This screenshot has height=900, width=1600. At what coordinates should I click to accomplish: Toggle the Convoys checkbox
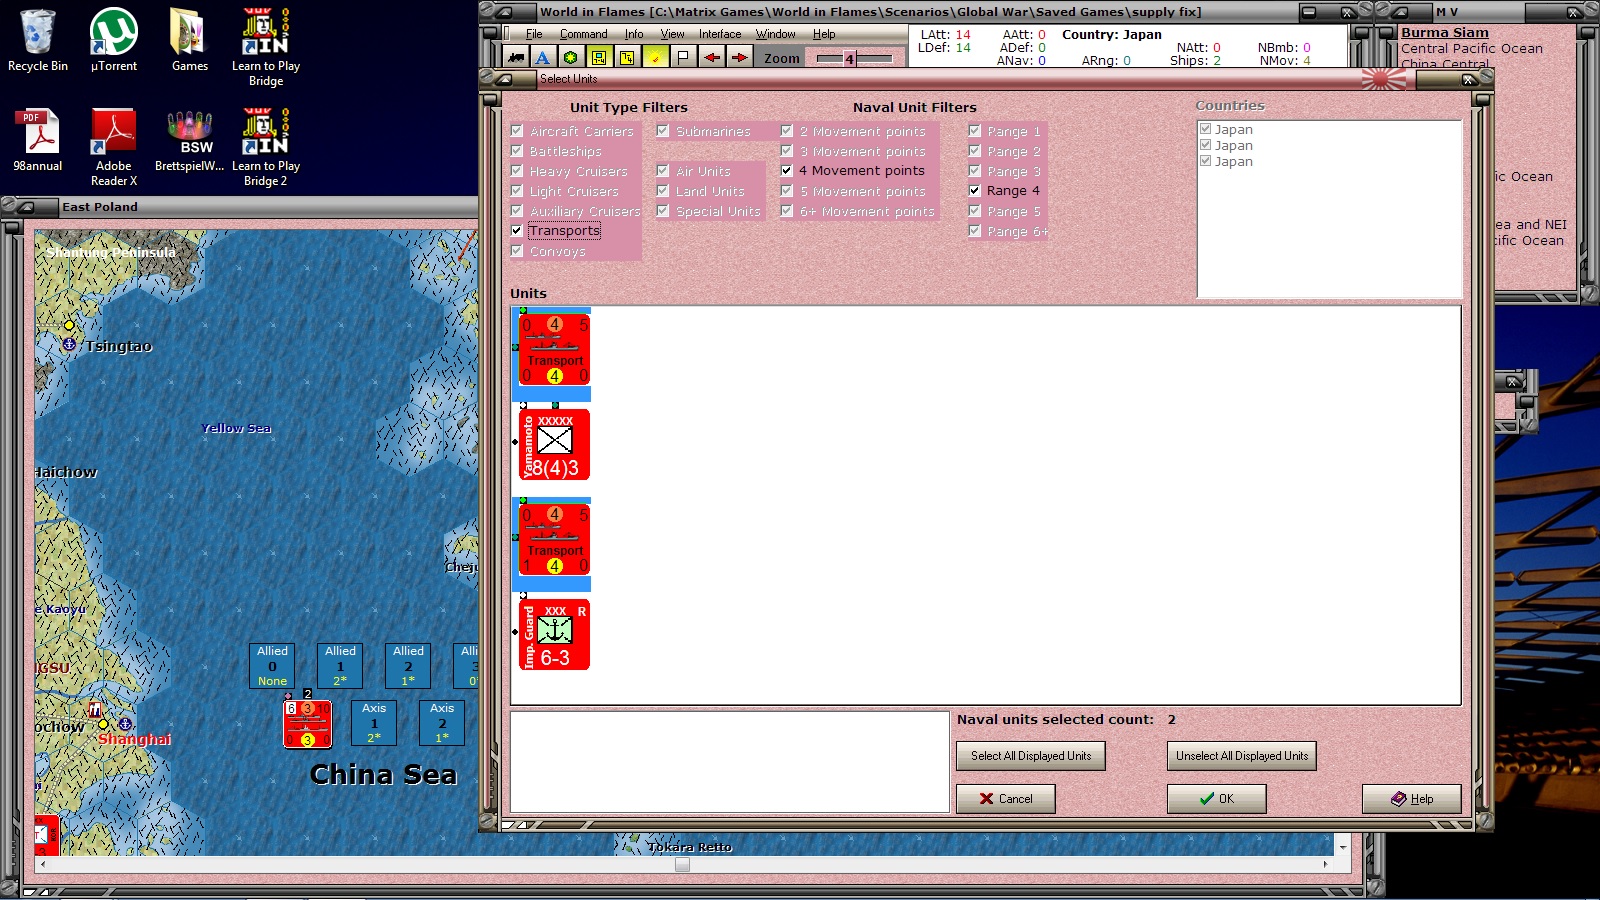pyautogui.click(x=517, y=251)
